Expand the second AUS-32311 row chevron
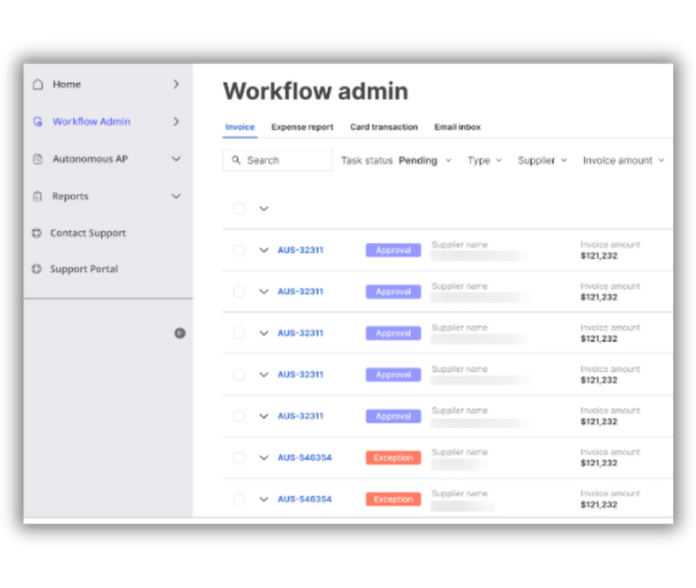This screenshot has width=696, height=588. click(264, 292)
